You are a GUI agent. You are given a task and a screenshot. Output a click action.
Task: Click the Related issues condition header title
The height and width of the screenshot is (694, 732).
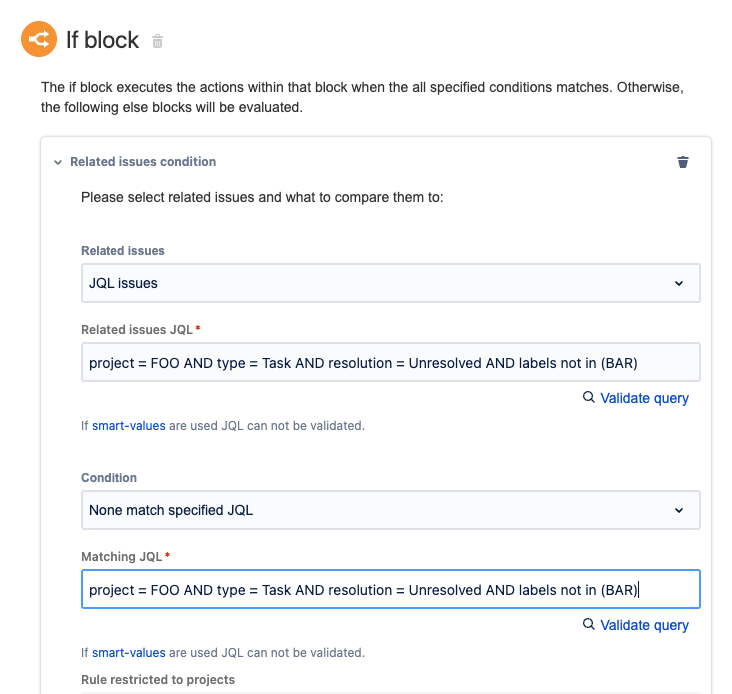(x=143, y=162)
